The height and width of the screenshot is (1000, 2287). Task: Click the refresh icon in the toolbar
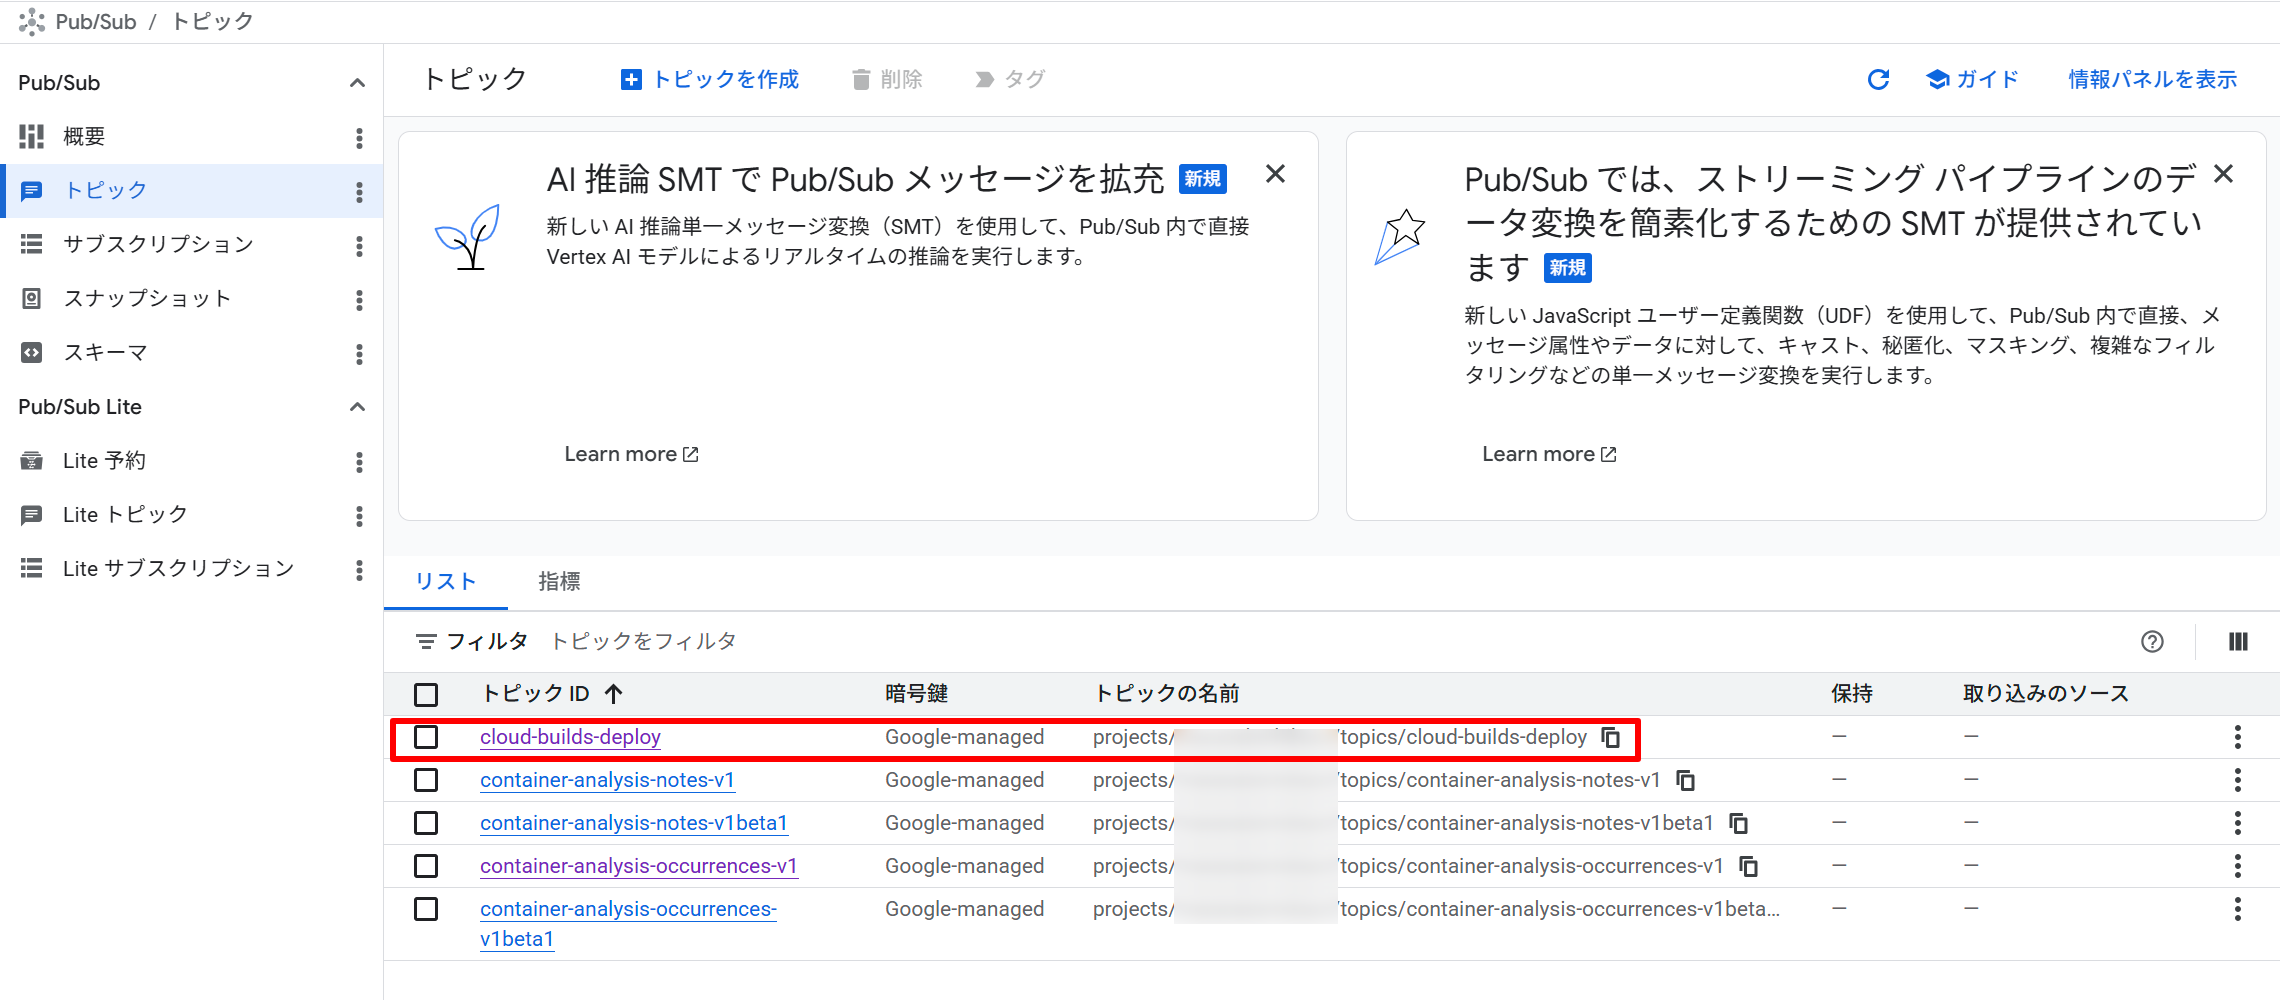(x=1878, y=80)
